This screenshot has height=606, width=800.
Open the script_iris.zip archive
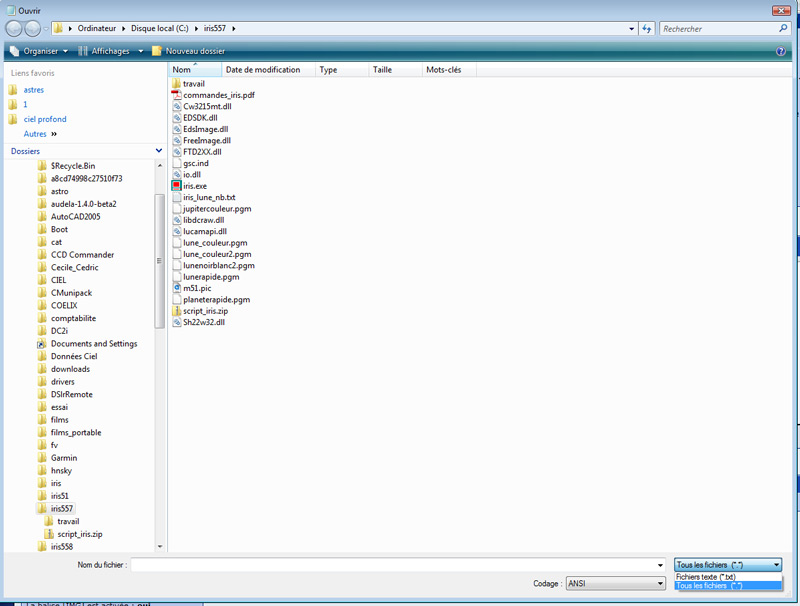coord(207,311)
